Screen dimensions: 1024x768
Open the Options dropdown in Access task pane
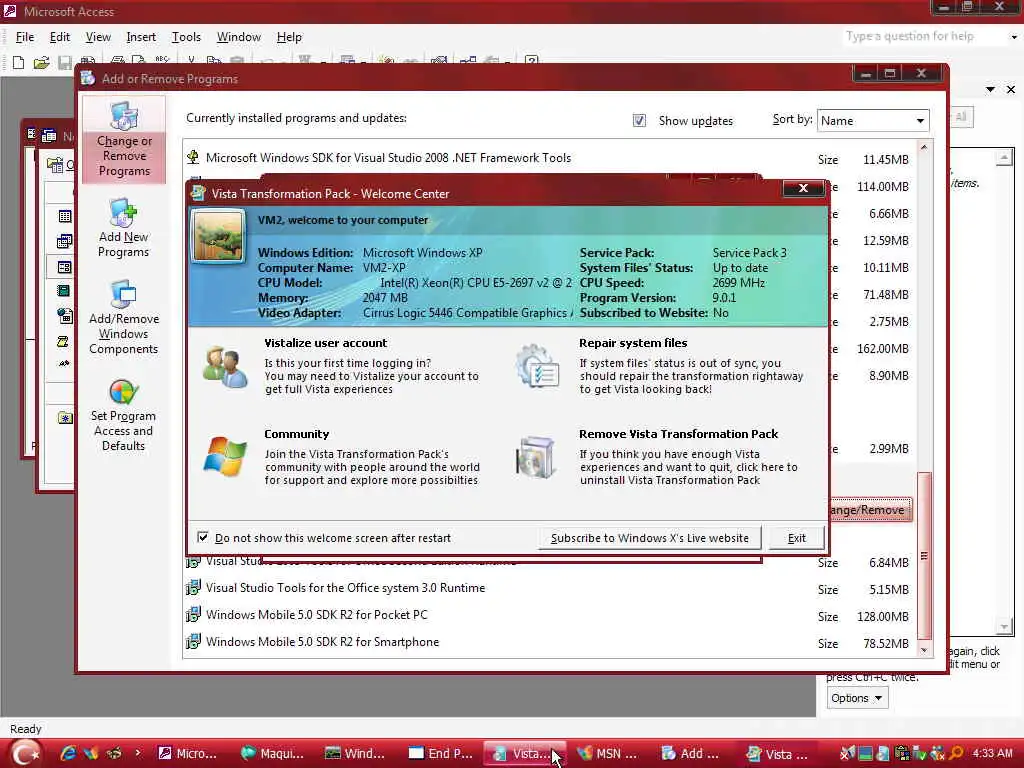coord(857,698)
